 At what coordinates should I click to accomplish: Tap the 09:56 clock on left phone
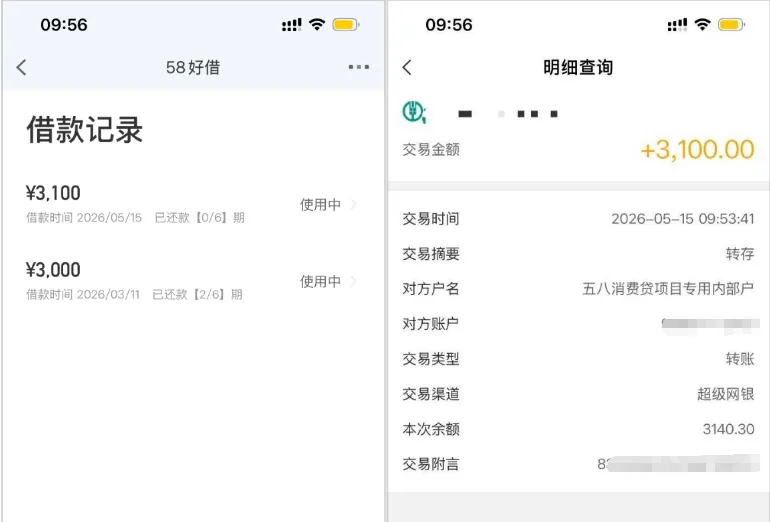click(64, 25)
